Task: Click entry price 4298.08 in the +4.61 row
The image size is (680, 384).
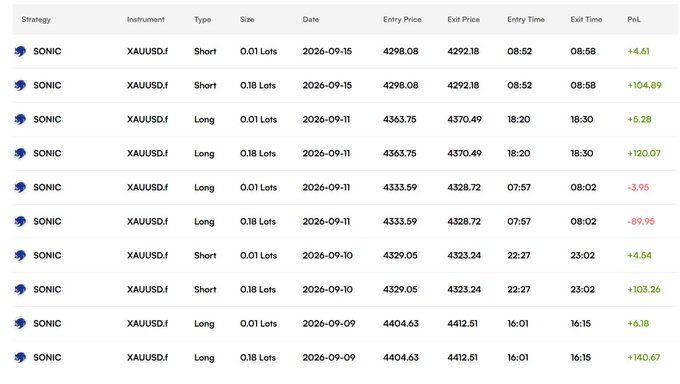Action: click(x=401, y=51)
